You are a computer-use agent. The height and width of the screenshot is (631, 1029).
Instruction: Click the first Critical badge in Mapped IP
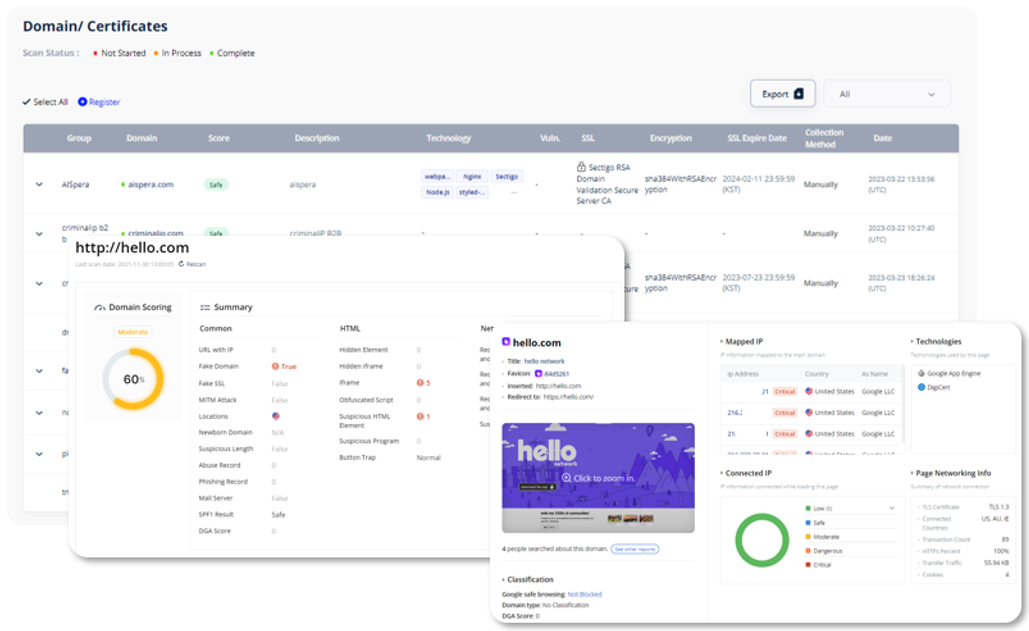click(784, 392)
